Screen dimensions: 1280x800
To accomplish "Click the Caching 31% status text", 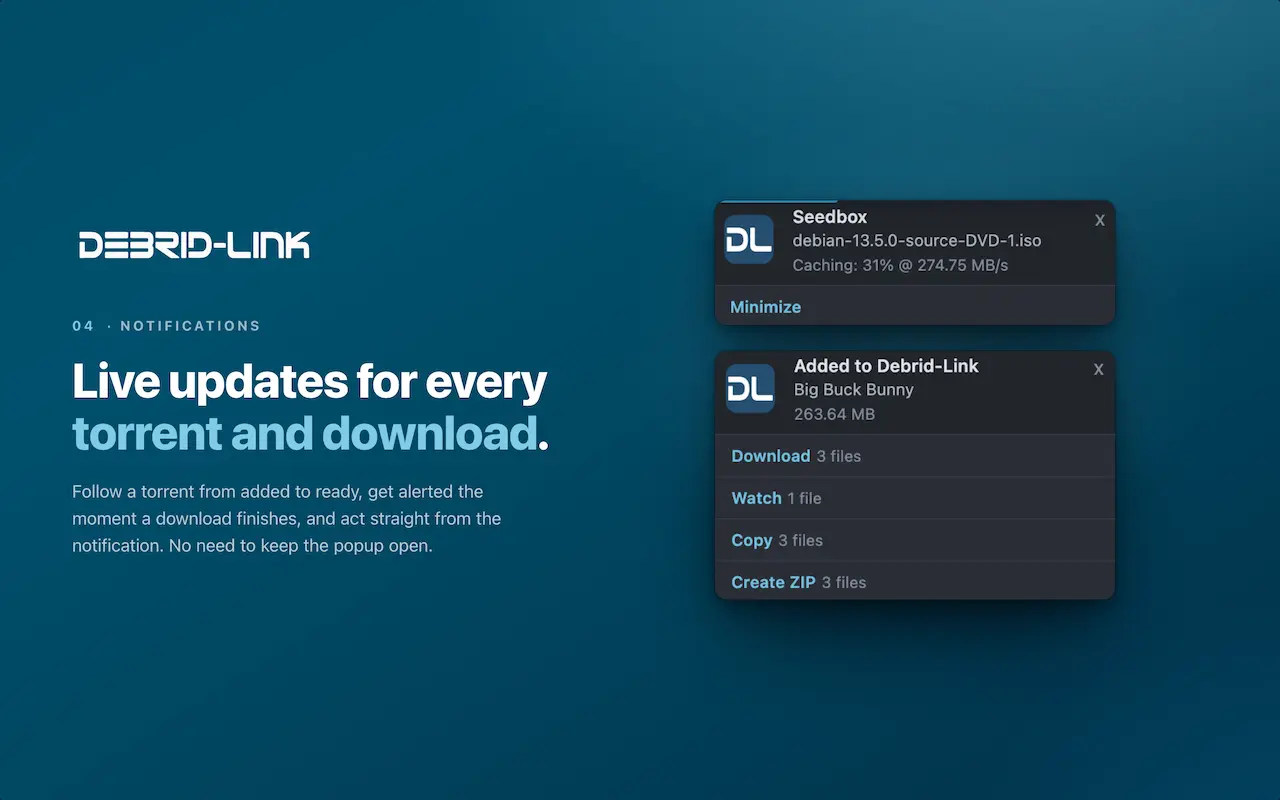I will click(900, 265).
